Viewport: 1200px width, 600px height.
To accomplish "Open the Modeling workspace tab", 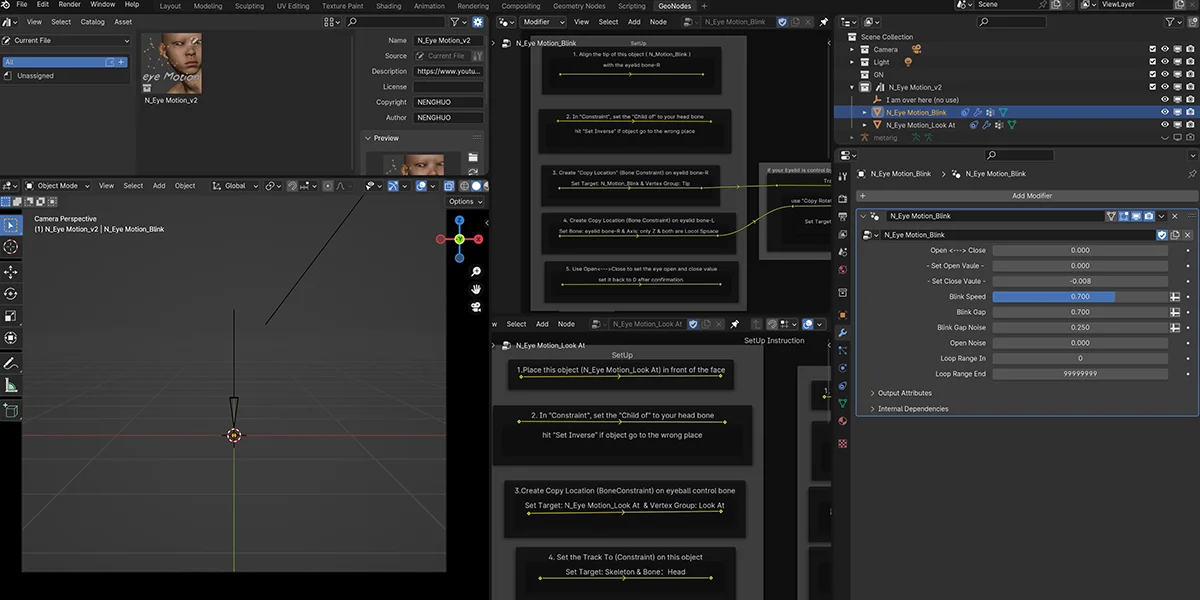I will pyautogui.click(x=207, y=4).
